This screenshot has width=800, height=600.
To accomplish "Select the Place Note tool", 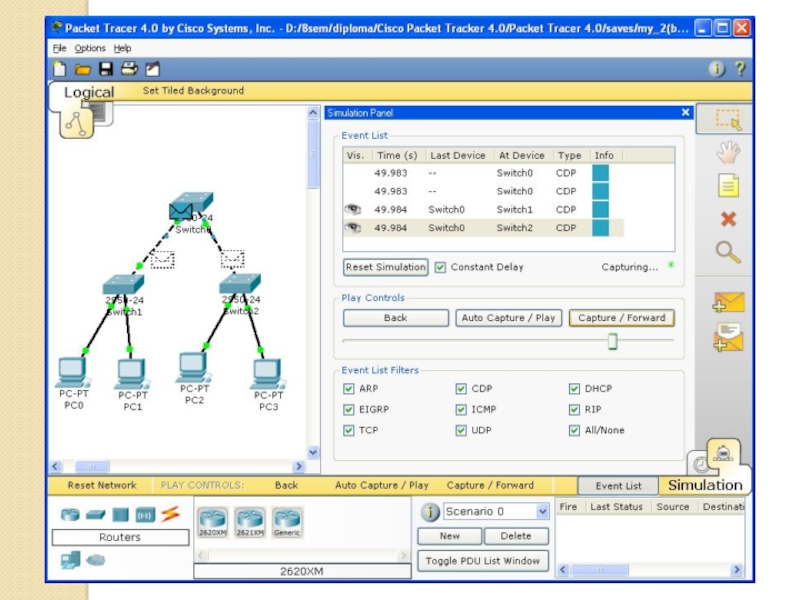I will coord(728,186).
